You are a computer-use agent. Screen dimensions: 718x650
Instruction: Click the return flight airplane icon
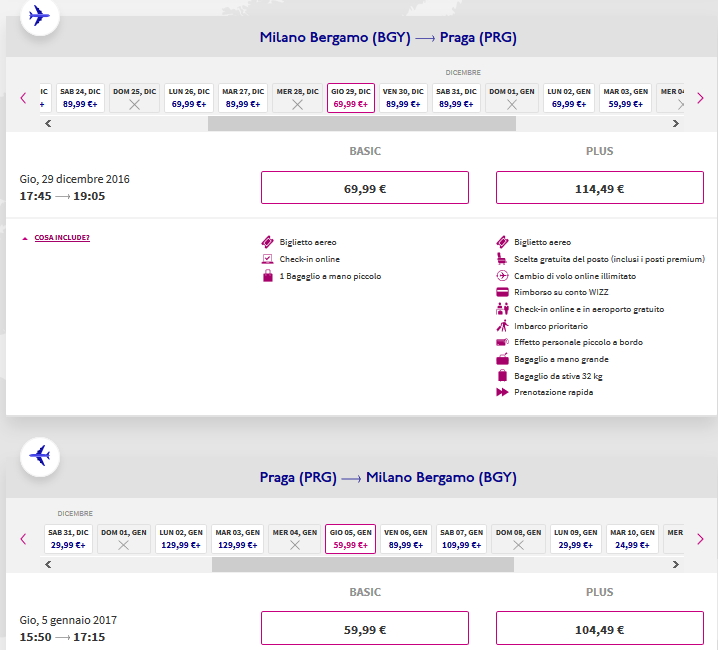(40, 456)
